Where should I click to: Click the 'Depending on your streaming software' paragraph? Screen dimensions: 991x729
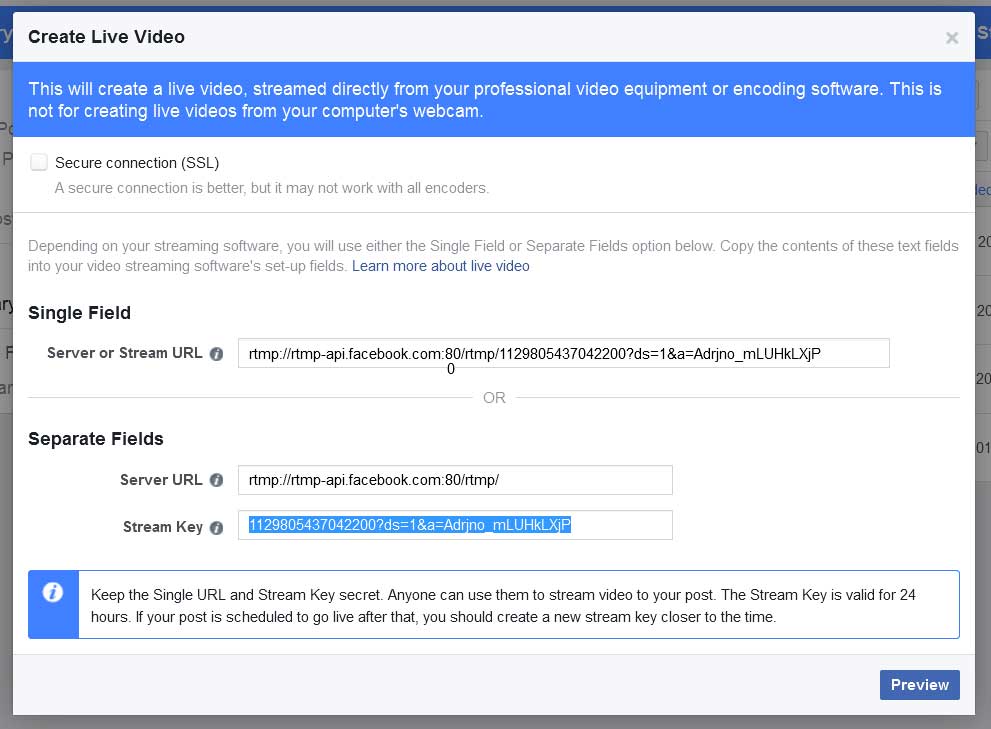tap(494, 255)
